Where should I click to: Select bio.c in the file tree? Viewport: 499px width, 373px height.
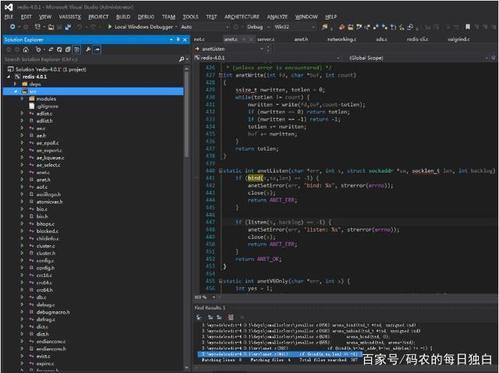[42, 209]
